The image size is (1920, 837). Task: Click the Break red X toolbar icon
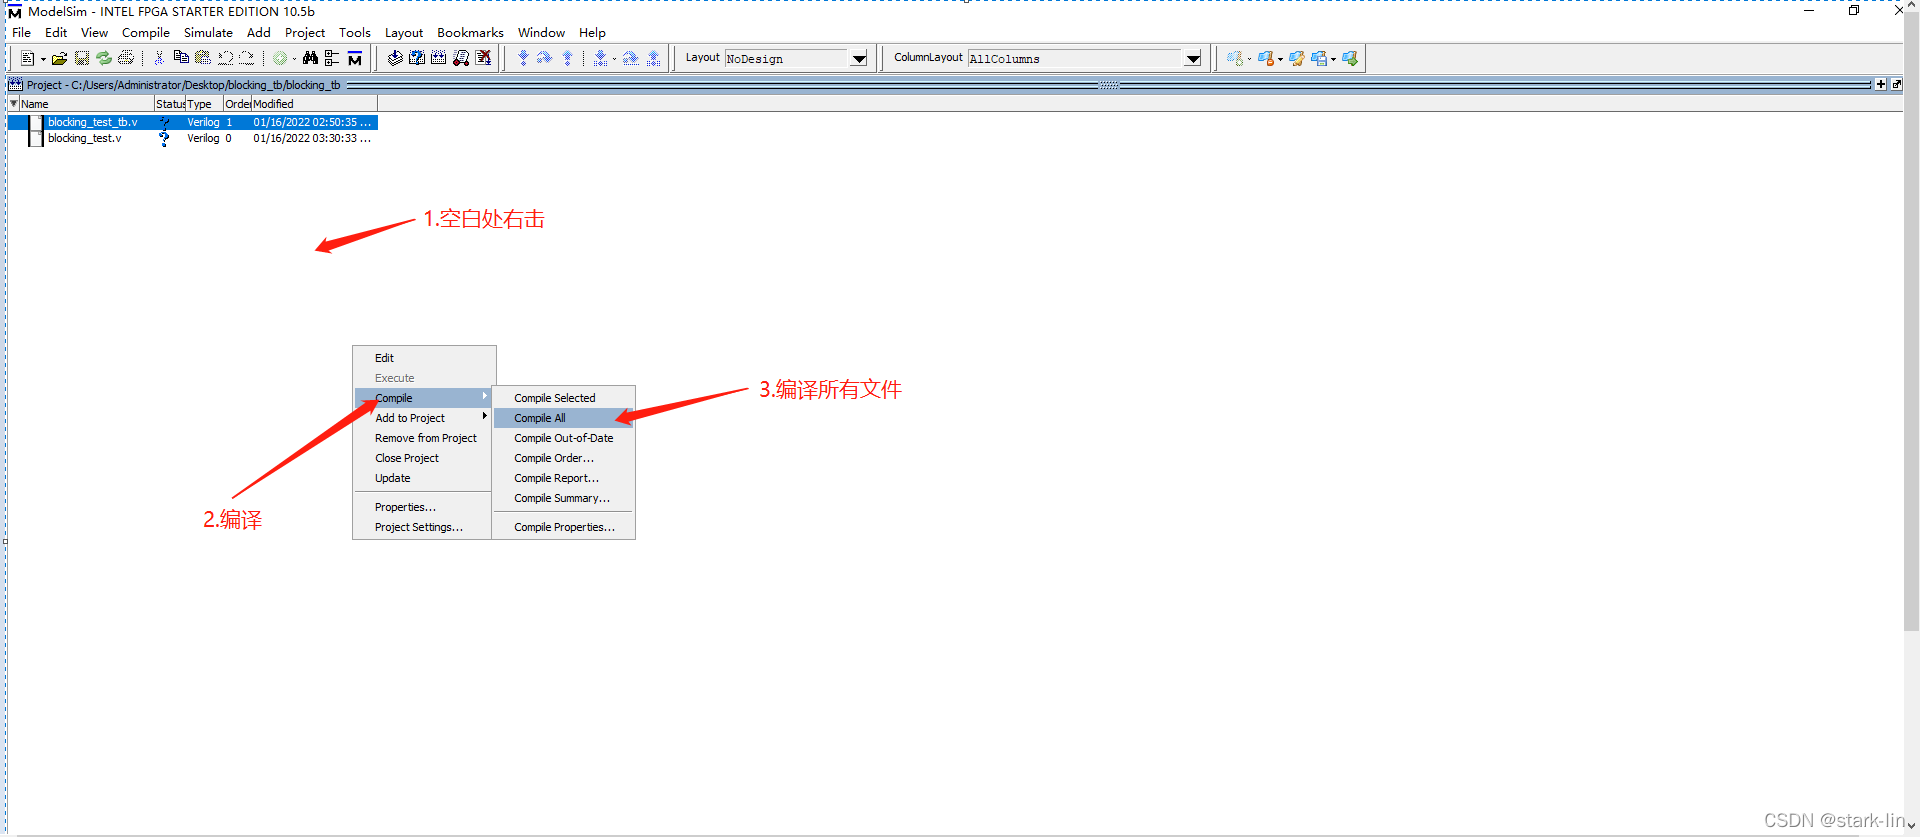click(x=483, y=58)
